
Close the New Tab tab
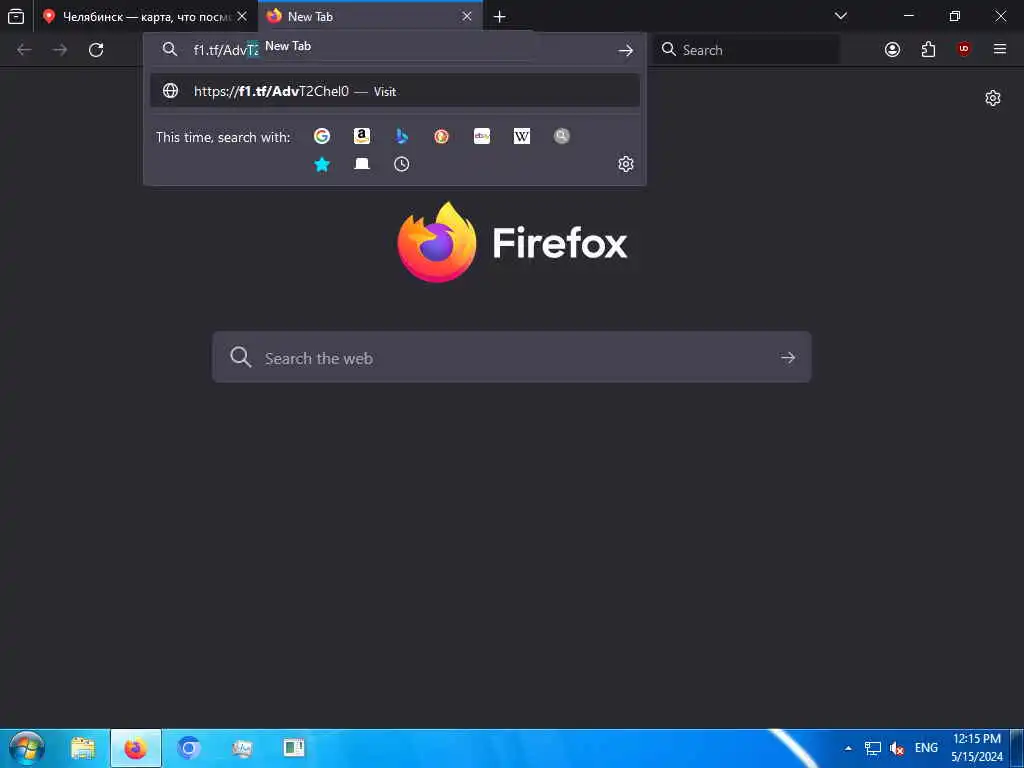467,17
